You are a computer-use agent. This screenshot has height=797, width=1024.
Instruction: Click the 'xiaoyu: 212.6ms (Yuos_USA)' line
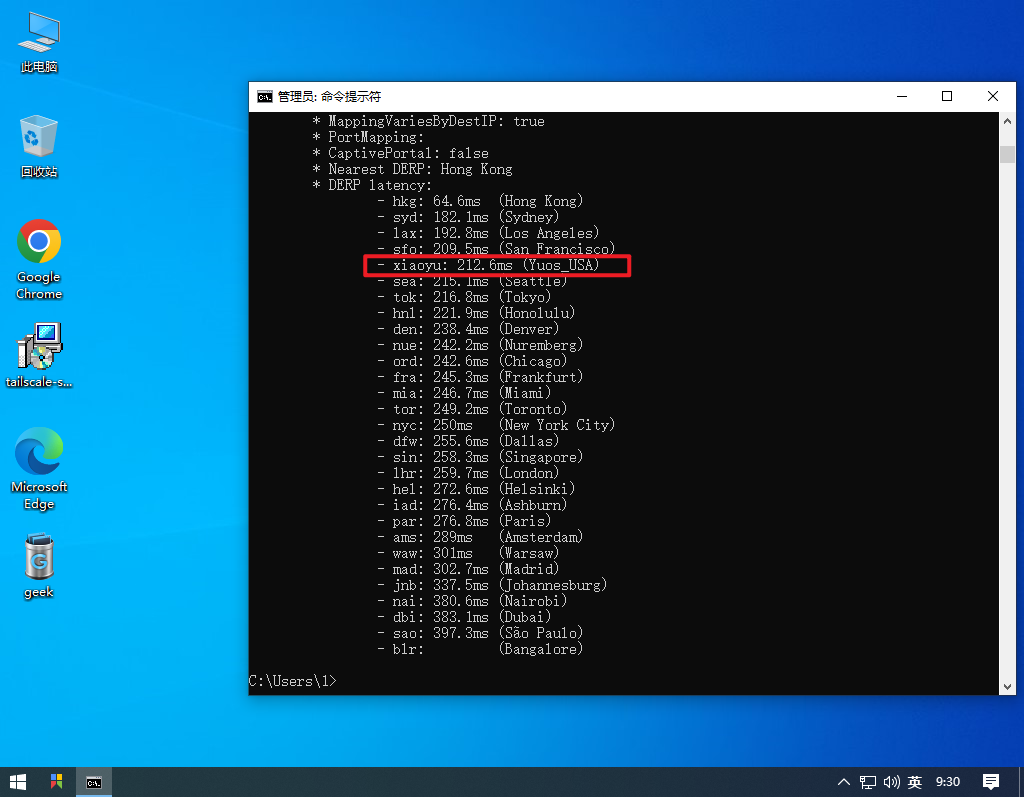(488, 265)
